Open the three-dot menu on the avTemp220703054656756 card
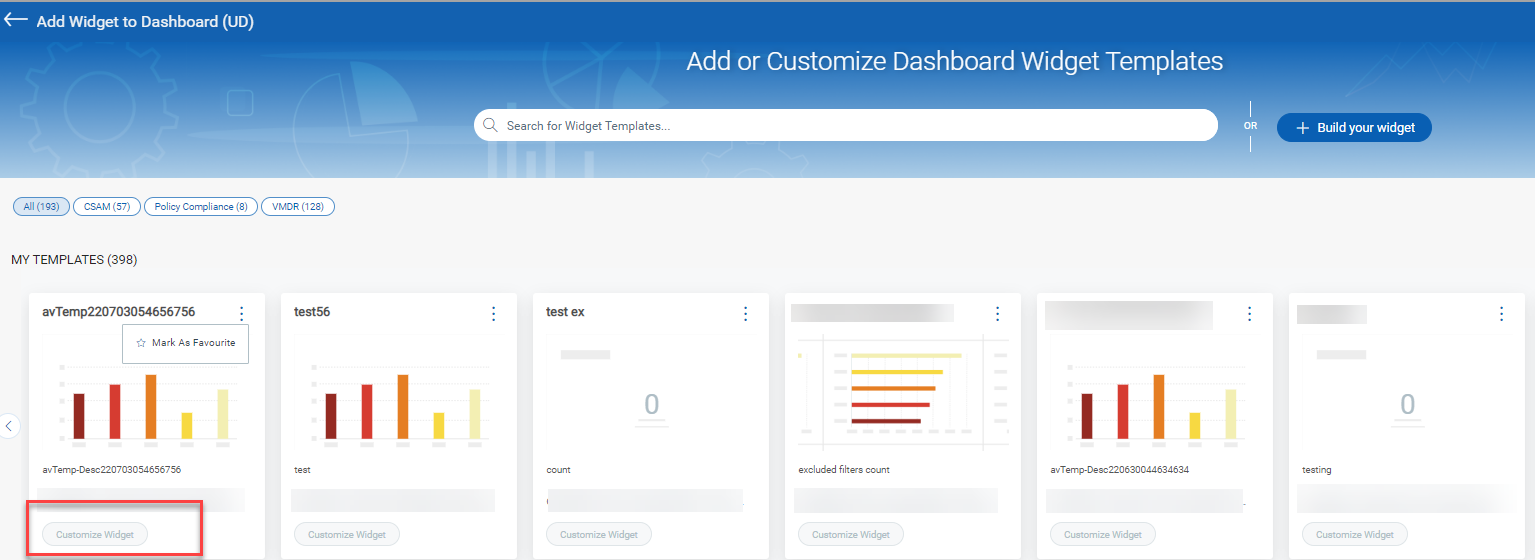The width and height of the screenshot is (1535, 560). 241,314
